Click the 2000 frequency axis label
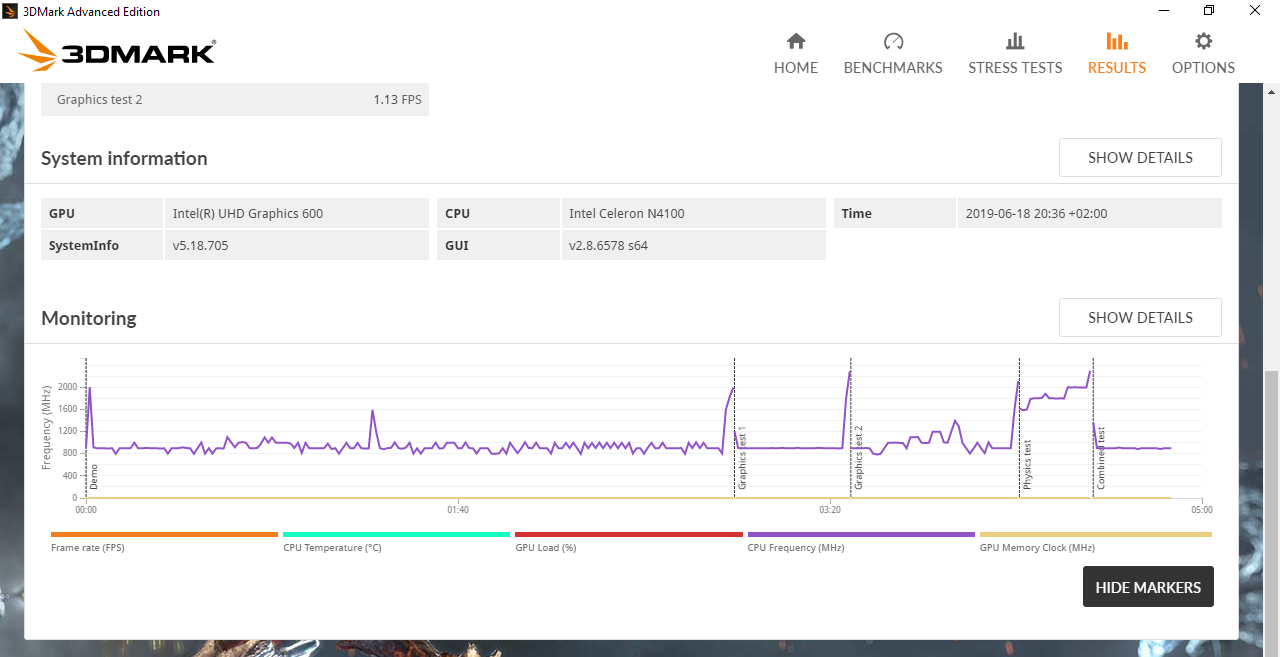The height and width of the screenshot is (657, 1280). pyautogui.click(x=67, y=387)
